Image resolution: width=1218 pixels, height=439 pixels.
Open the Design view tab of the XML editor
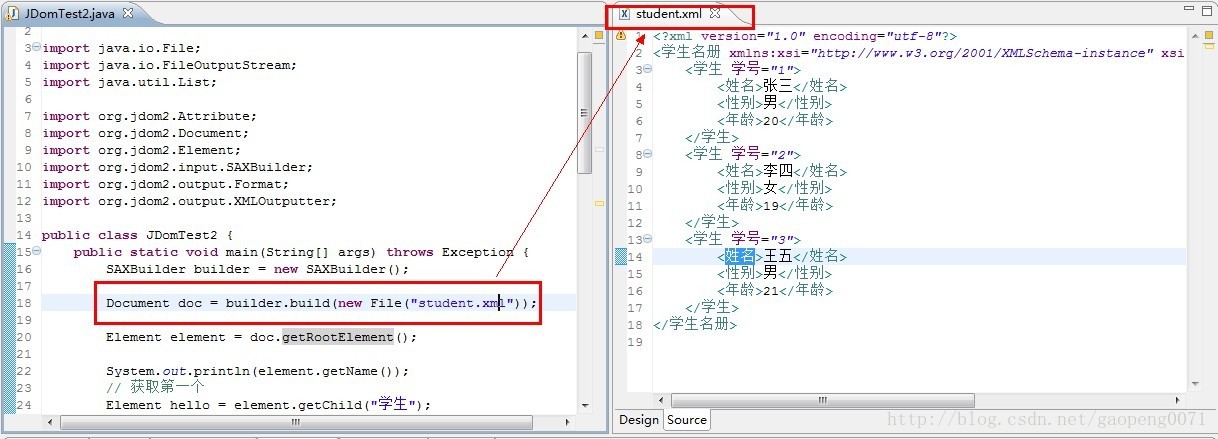pos(638,420)
